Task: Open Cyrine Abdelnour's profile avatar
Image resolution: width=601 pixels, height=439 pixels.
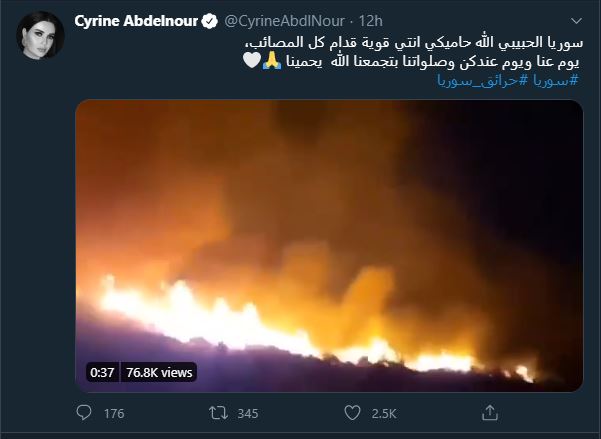Action: [40, 35]
